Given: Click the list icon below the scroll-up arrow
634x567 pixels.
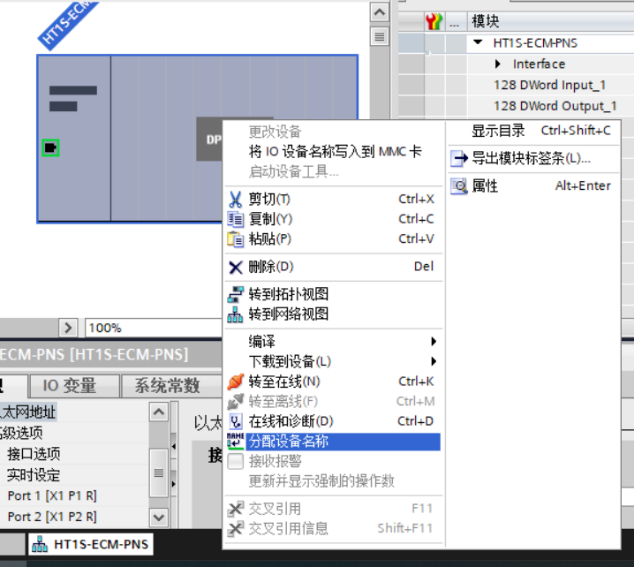Looking at the screenshot, I should click(379, 37).
